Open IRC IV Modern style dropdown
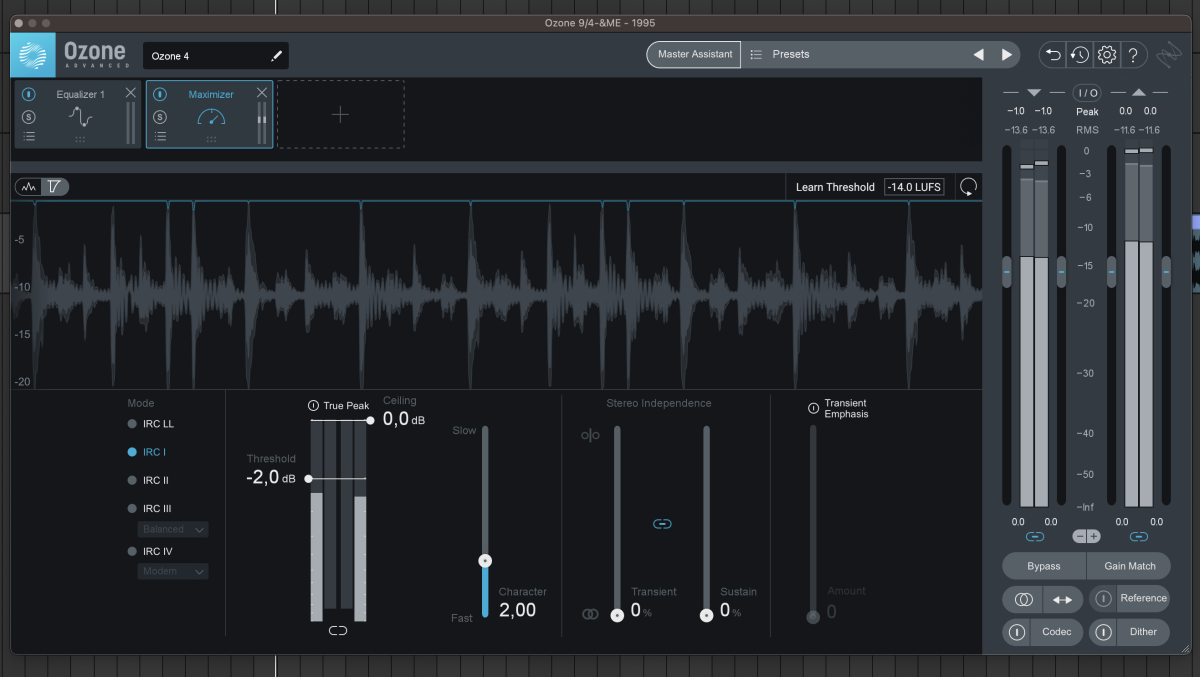 coord(173,571)
